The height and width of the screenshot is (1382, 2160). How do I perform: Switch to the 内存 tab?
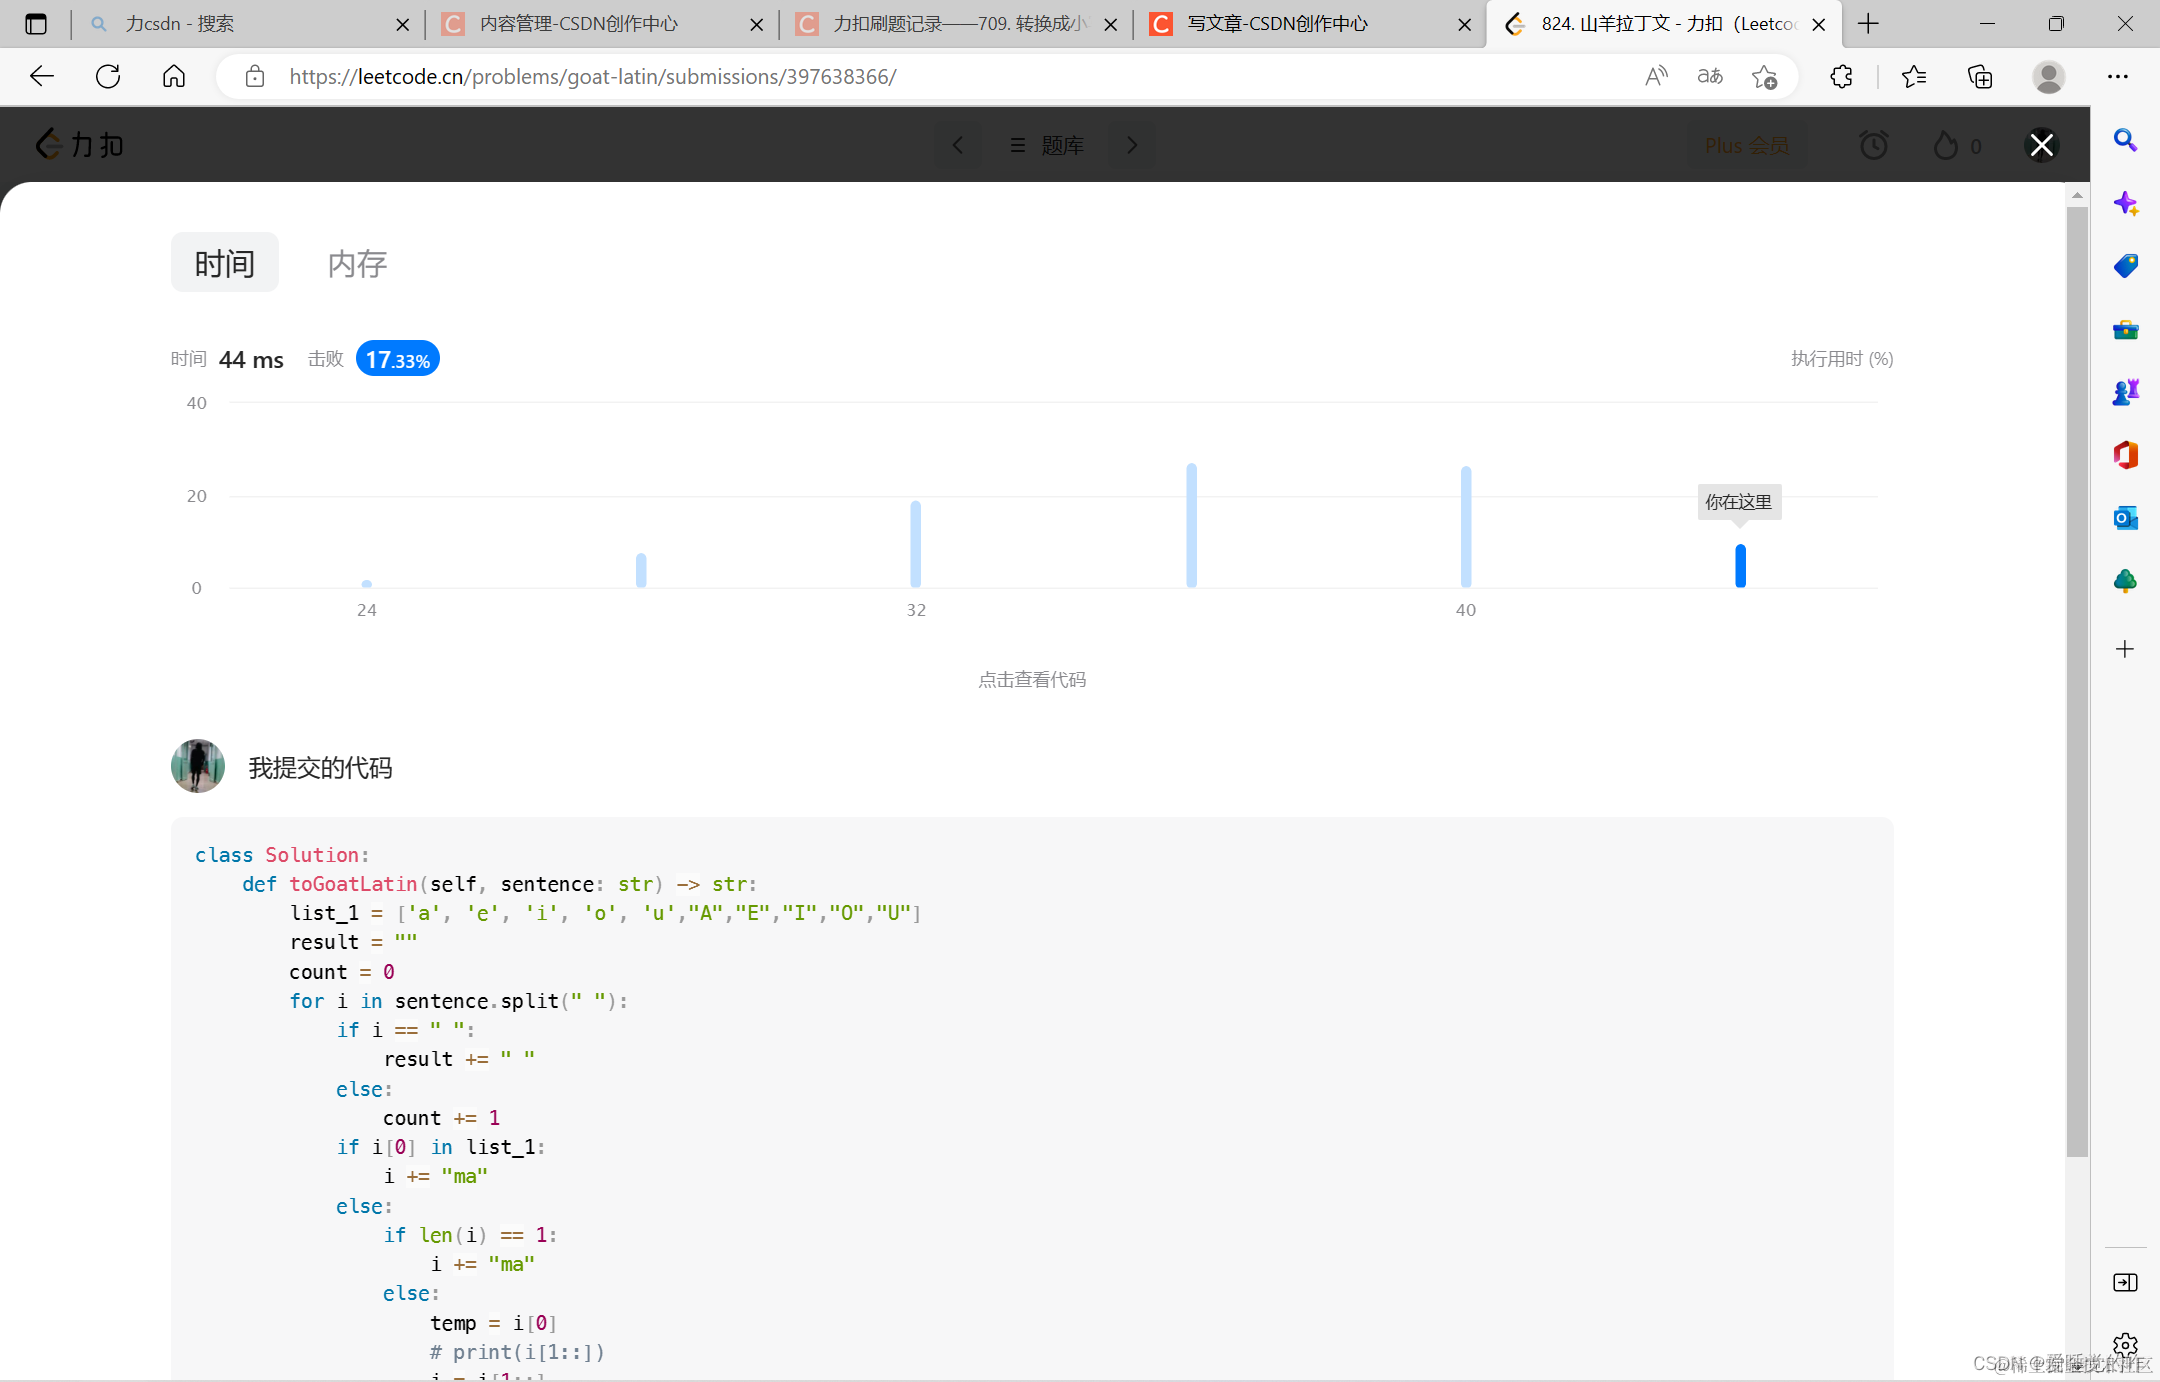[x=357, y=264]
